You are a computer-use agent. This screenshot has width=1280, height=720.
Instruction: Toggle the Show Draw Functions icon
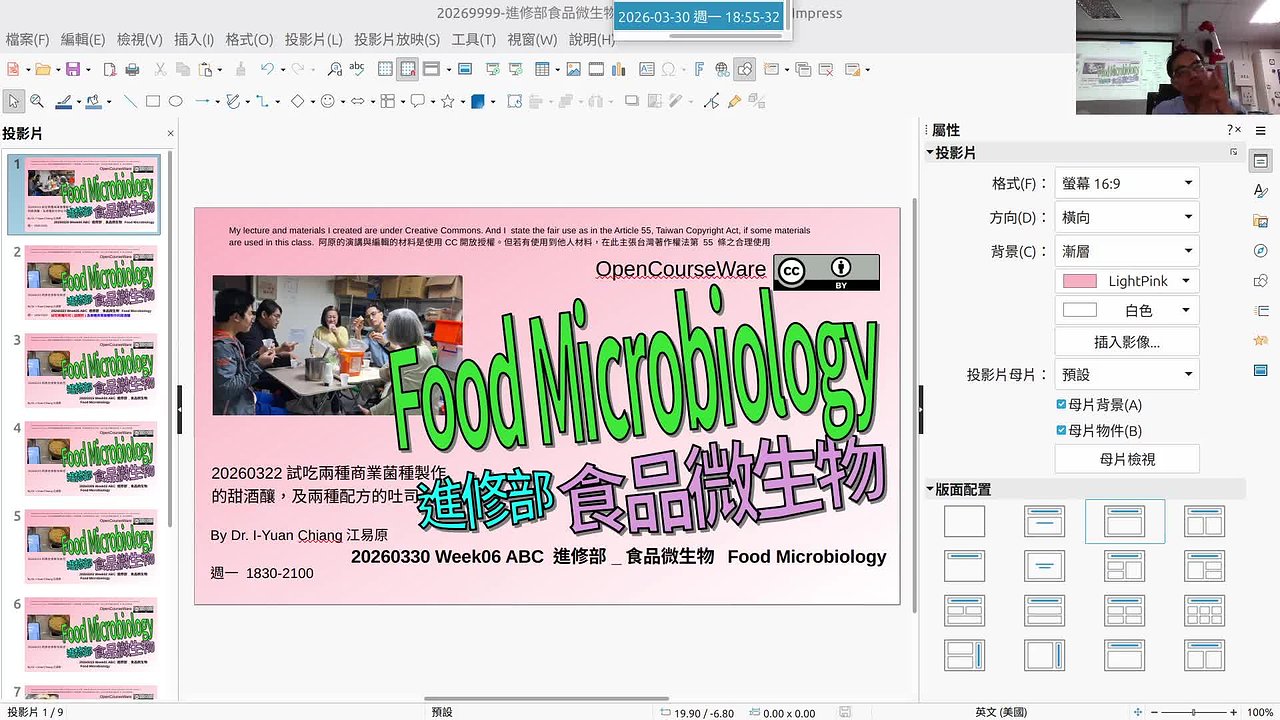[x=744, y=69]
